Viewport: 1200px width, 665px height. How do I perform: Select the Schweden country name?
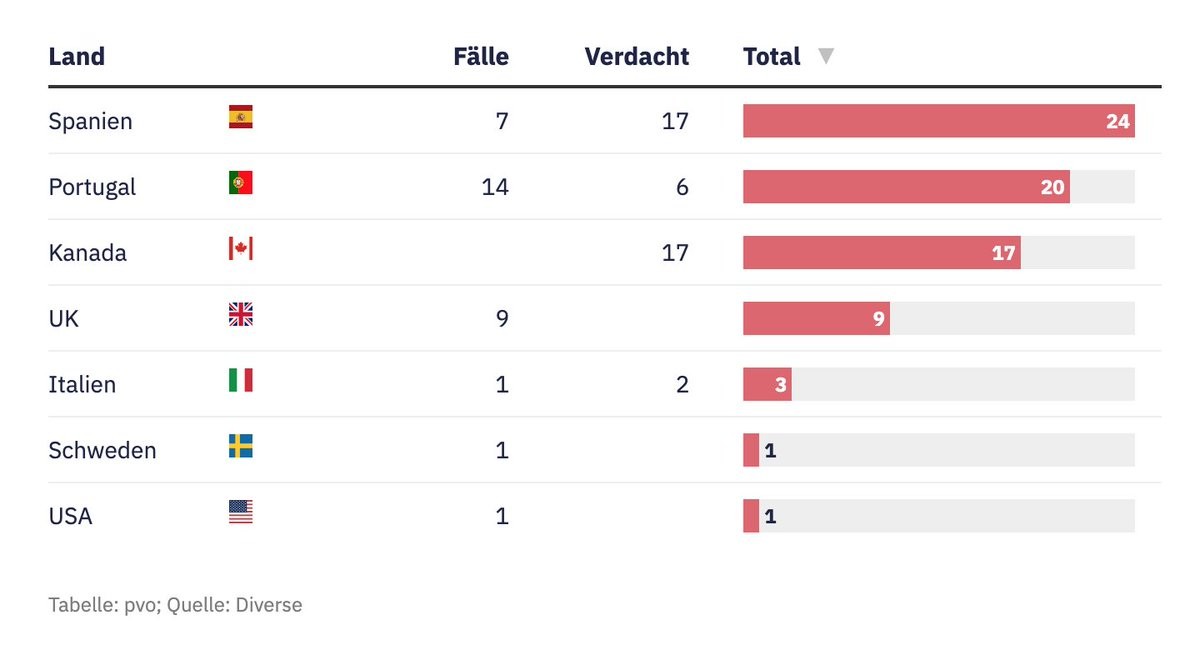102,450
